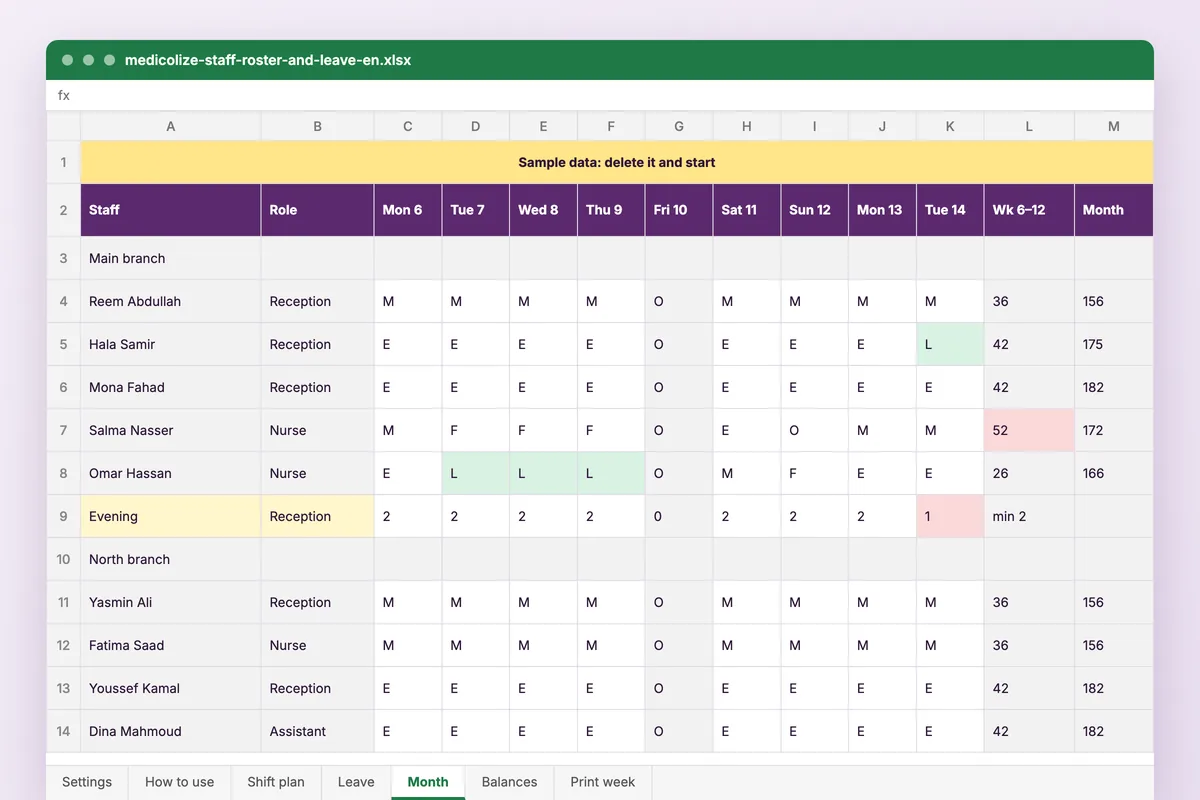Click into the fx formula bar
The image size is (1200, 800).
click(600, 95)
